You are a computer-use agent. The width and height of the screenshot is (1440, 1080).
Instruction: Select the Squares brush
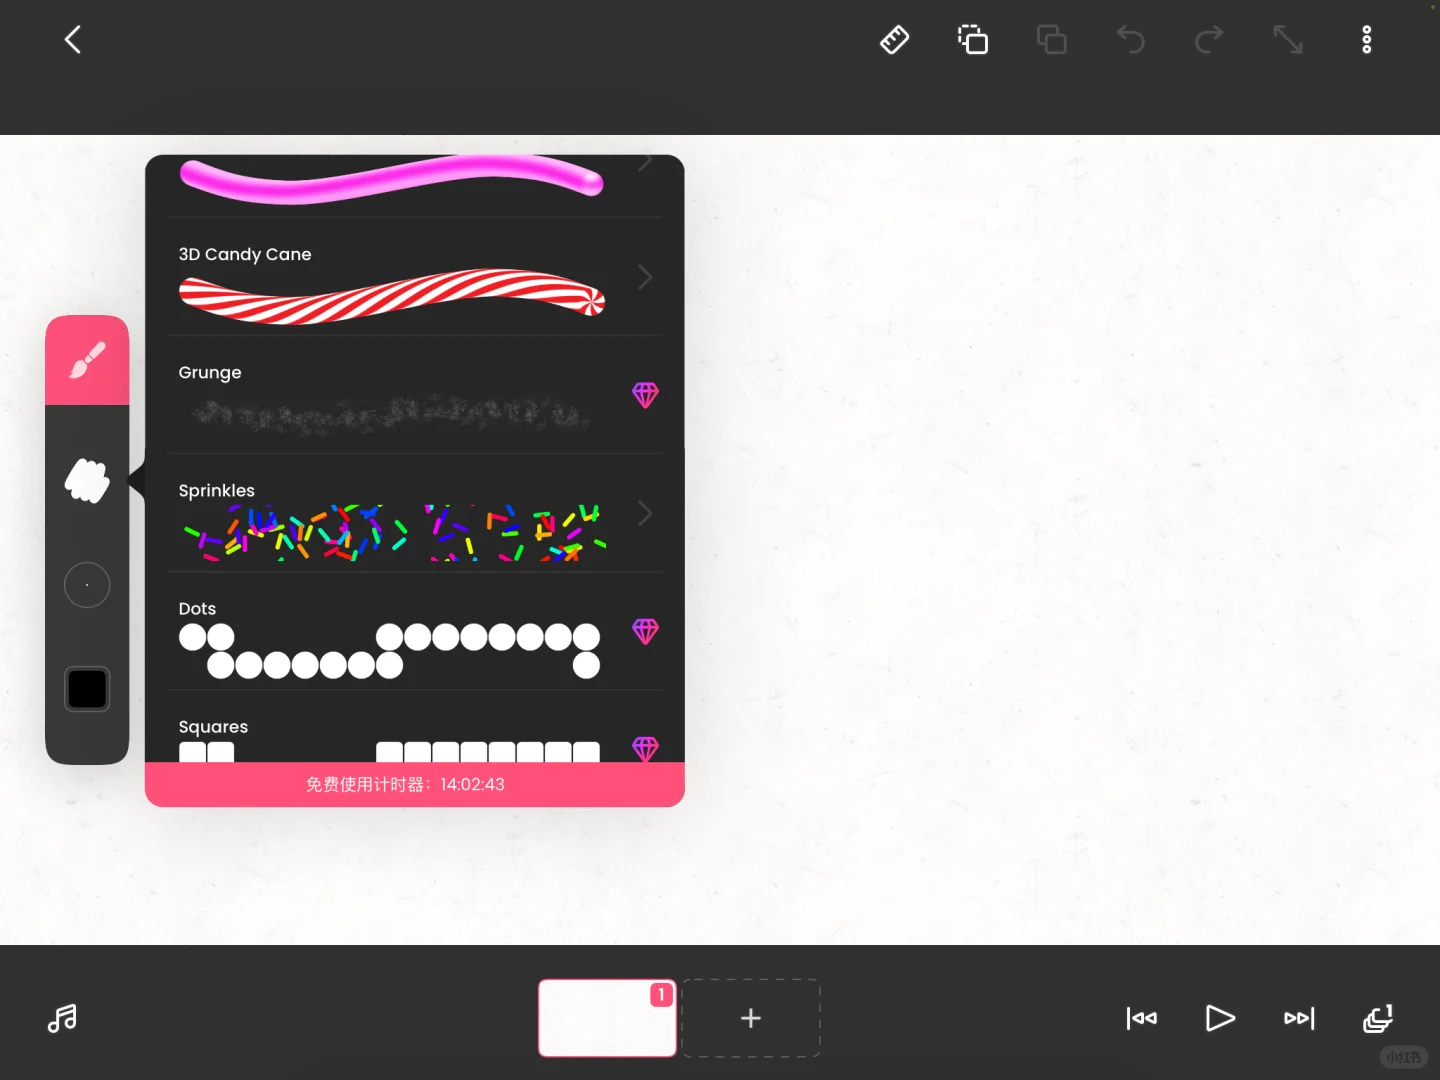(x=415, y=727)
